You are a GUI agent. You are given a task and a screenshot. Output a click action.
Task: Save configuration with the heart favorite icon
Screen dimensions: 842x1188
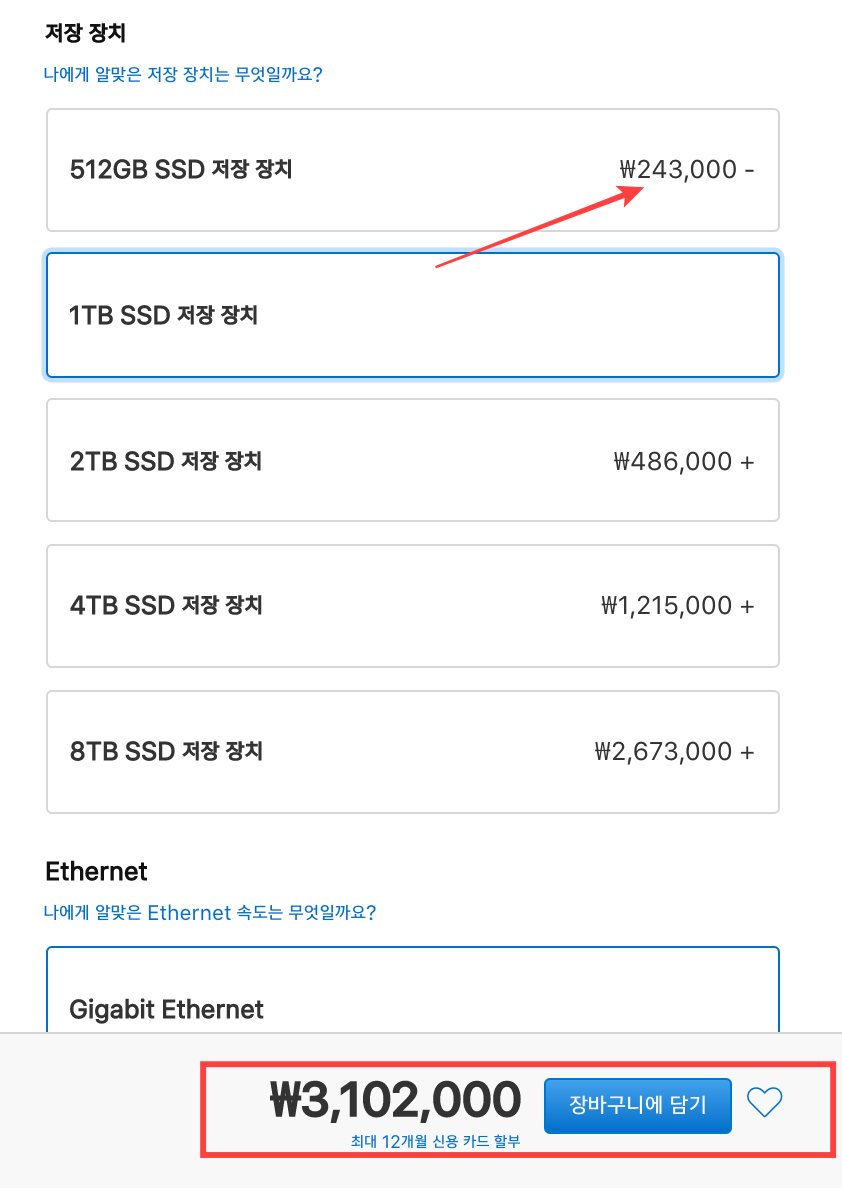point(765,1103)
